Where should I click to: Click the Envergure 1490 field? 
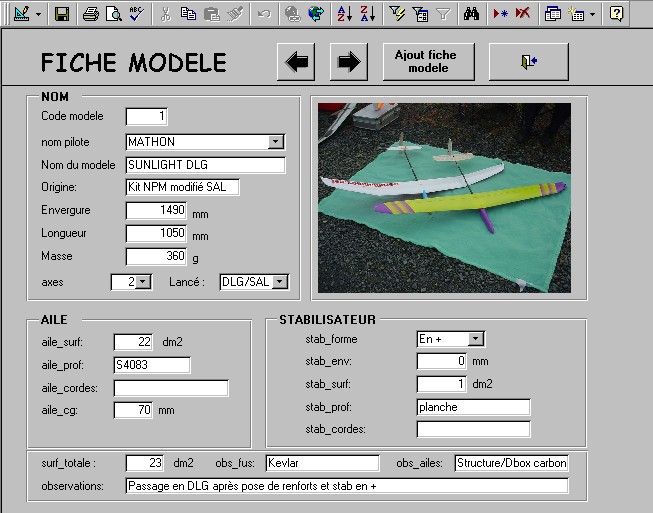click(156, 210)
